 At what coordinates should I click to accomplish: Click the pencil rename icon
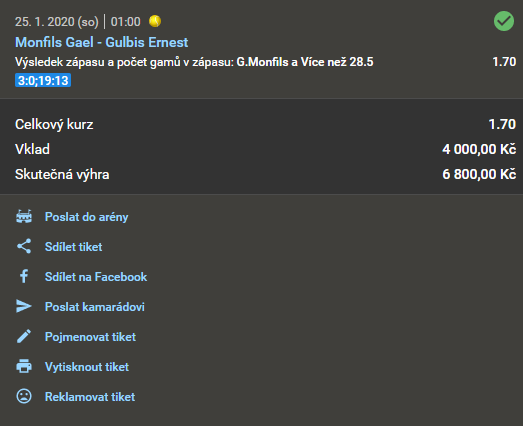24,336
